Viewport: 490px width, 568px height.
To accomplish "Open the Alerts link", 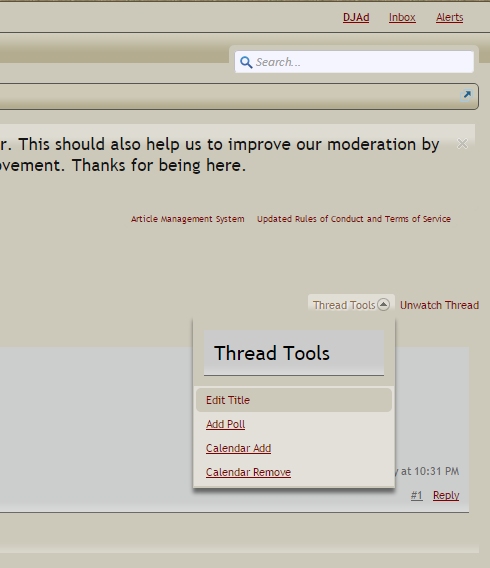I will click(x=449, y=17).
